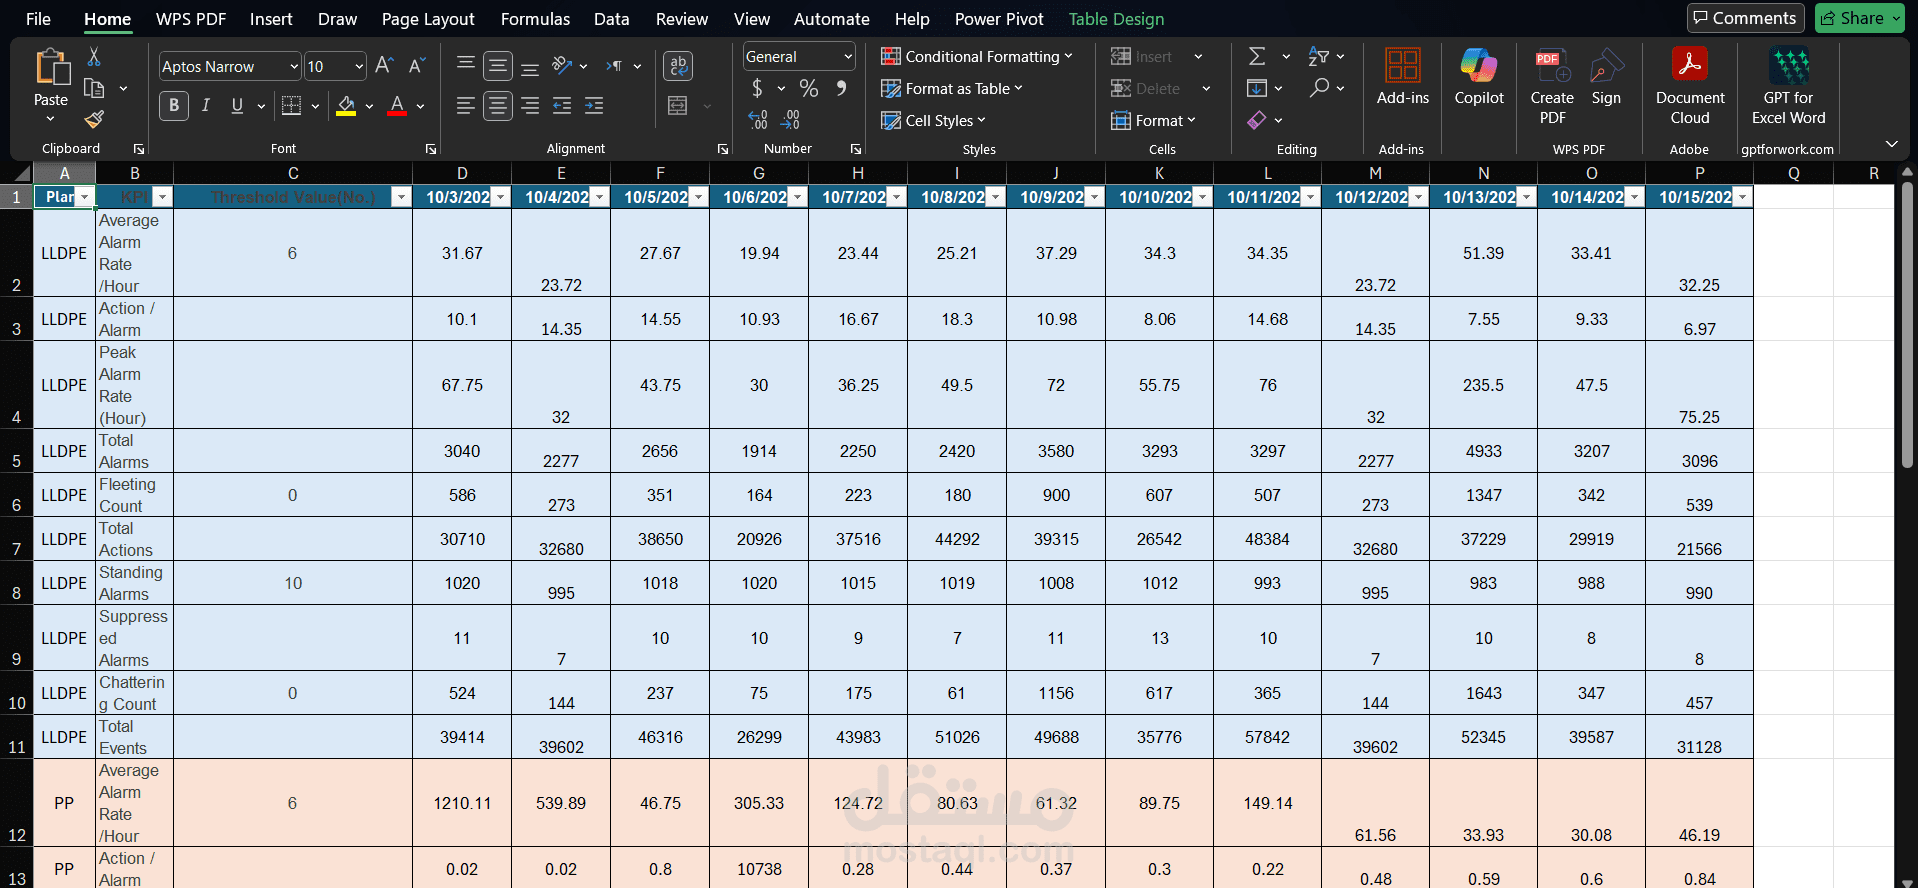Open the Add-ins grid icon
1918x888 pixels.
click(1403, 66)
